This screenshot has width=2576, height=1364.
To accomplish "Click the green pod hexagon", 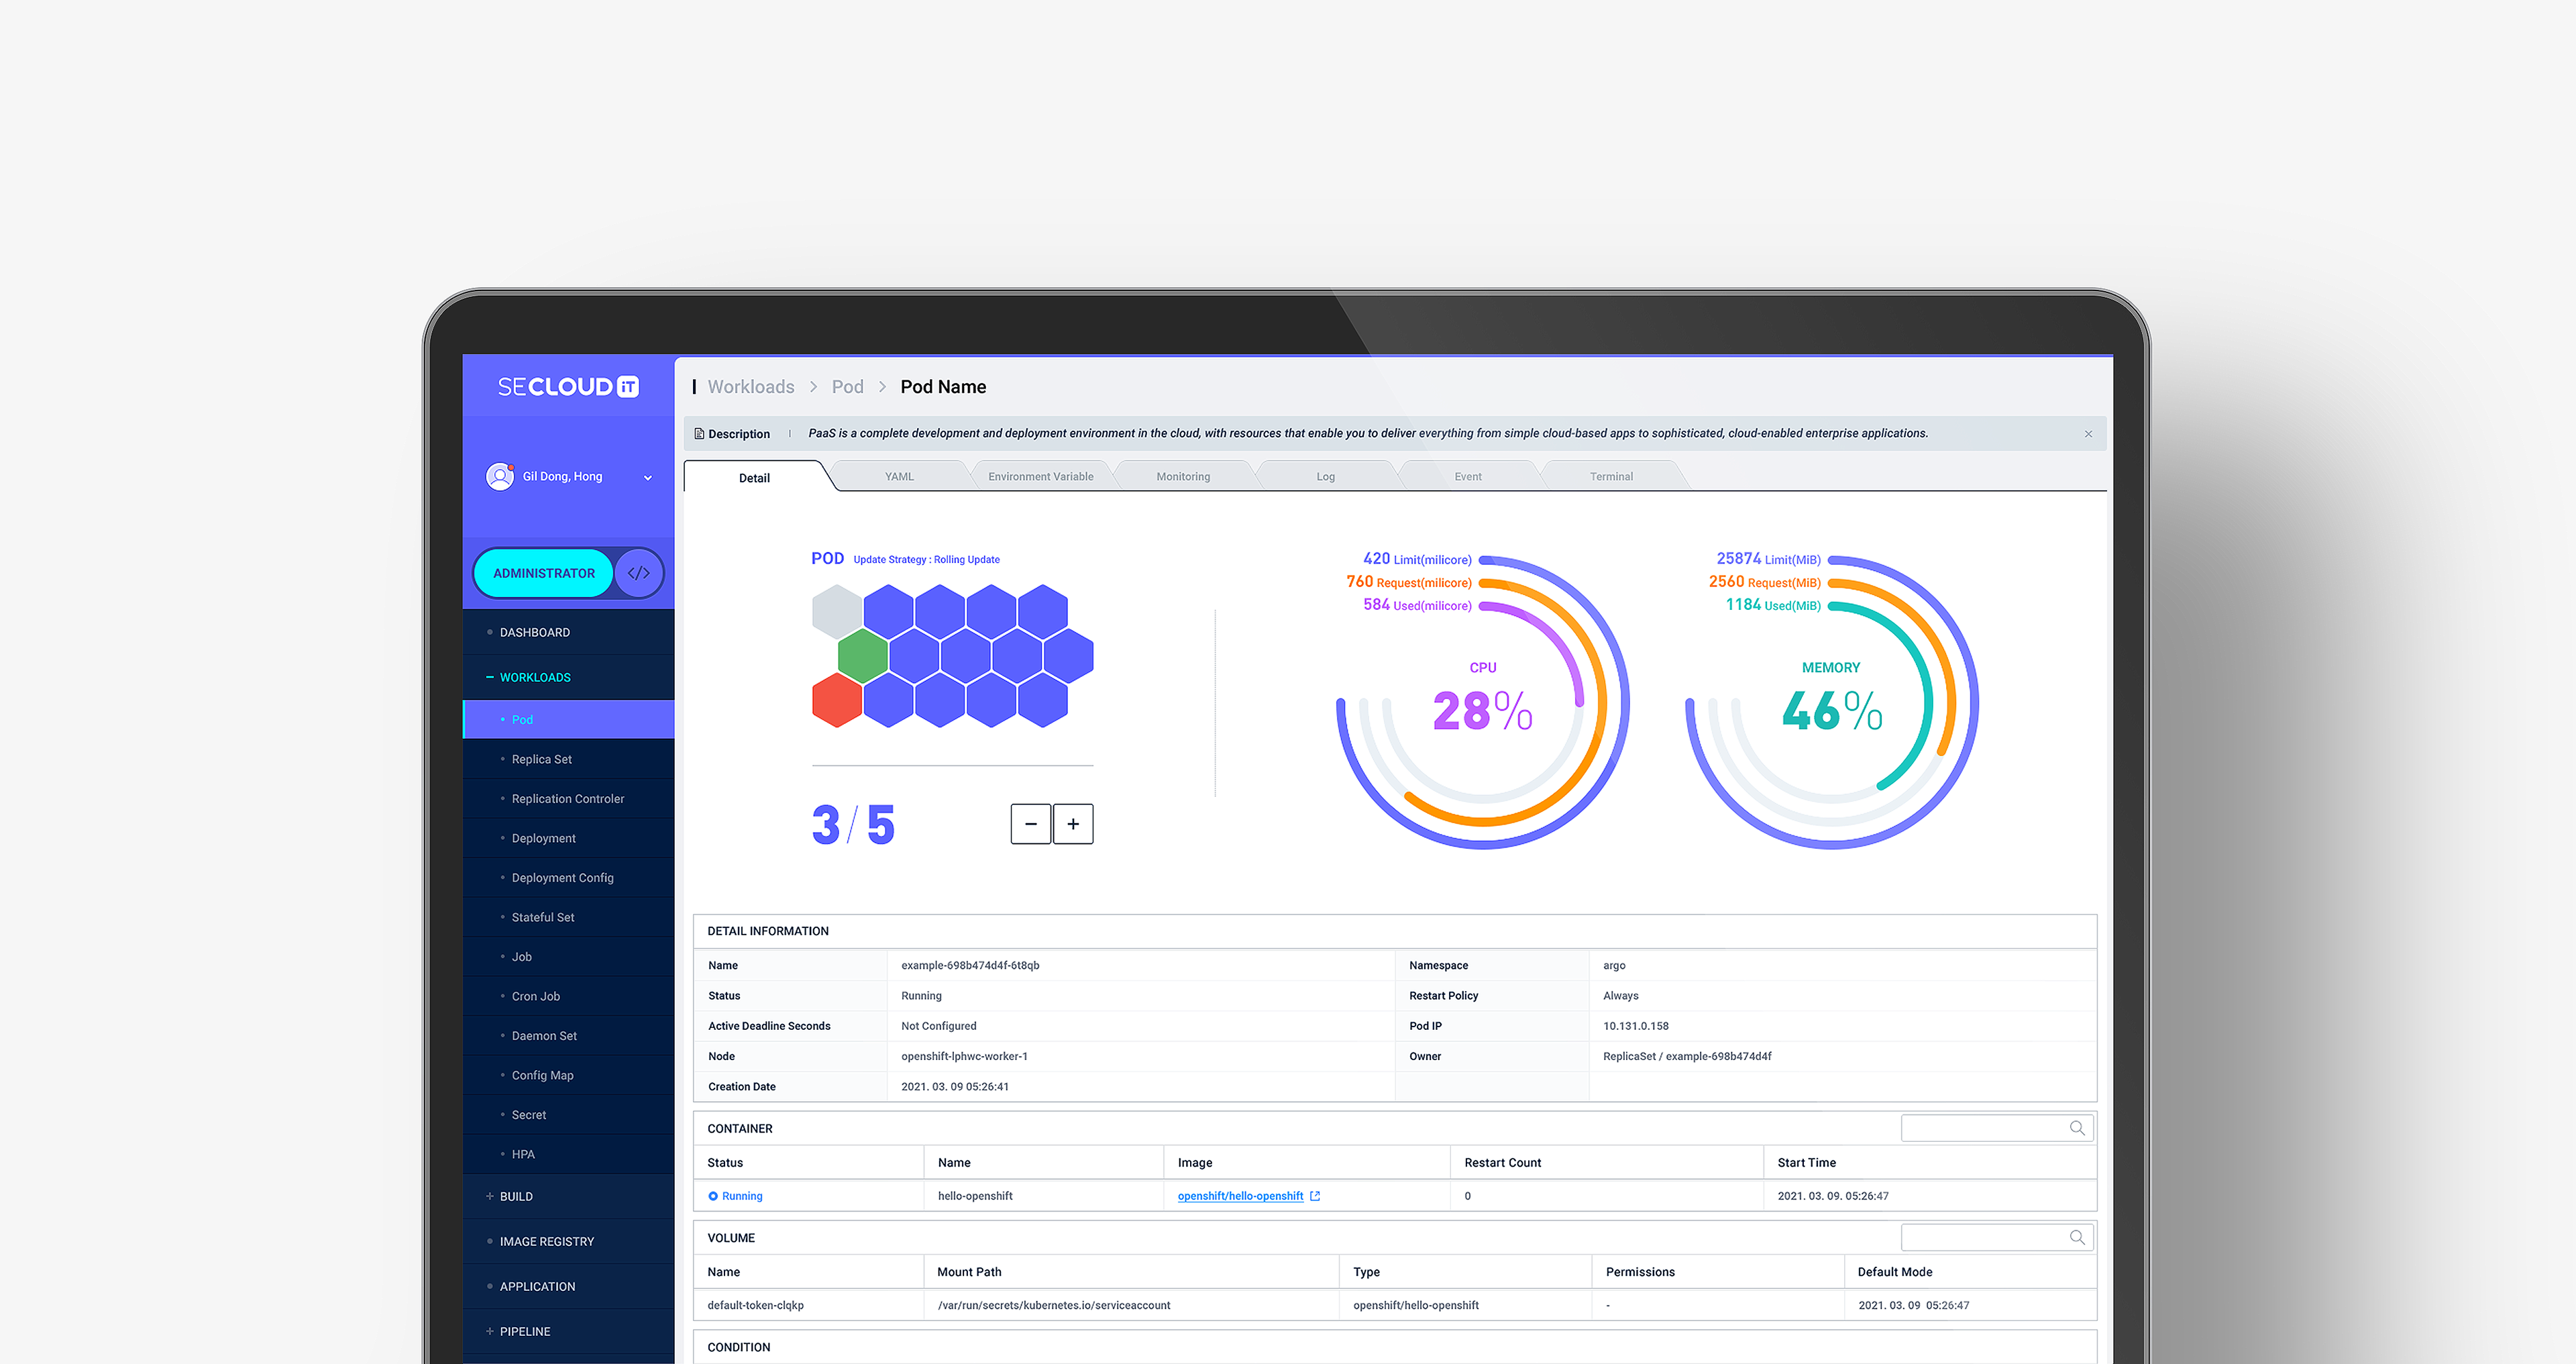I will (x=863, y=656).
